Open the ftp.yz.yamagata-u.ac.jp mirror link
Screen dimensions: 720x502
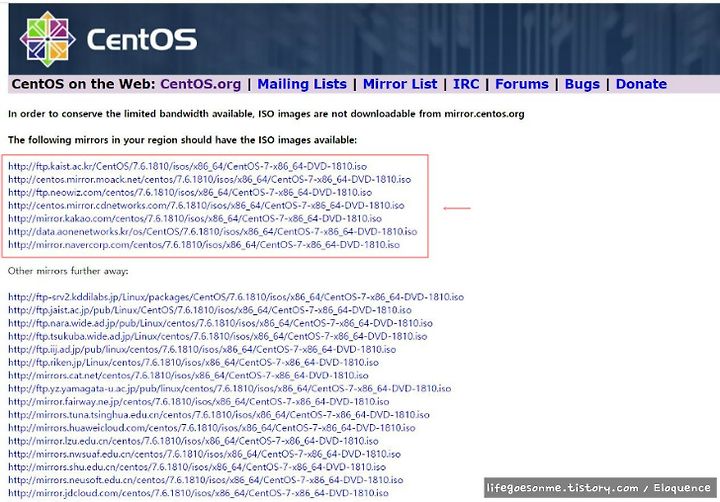230,389
